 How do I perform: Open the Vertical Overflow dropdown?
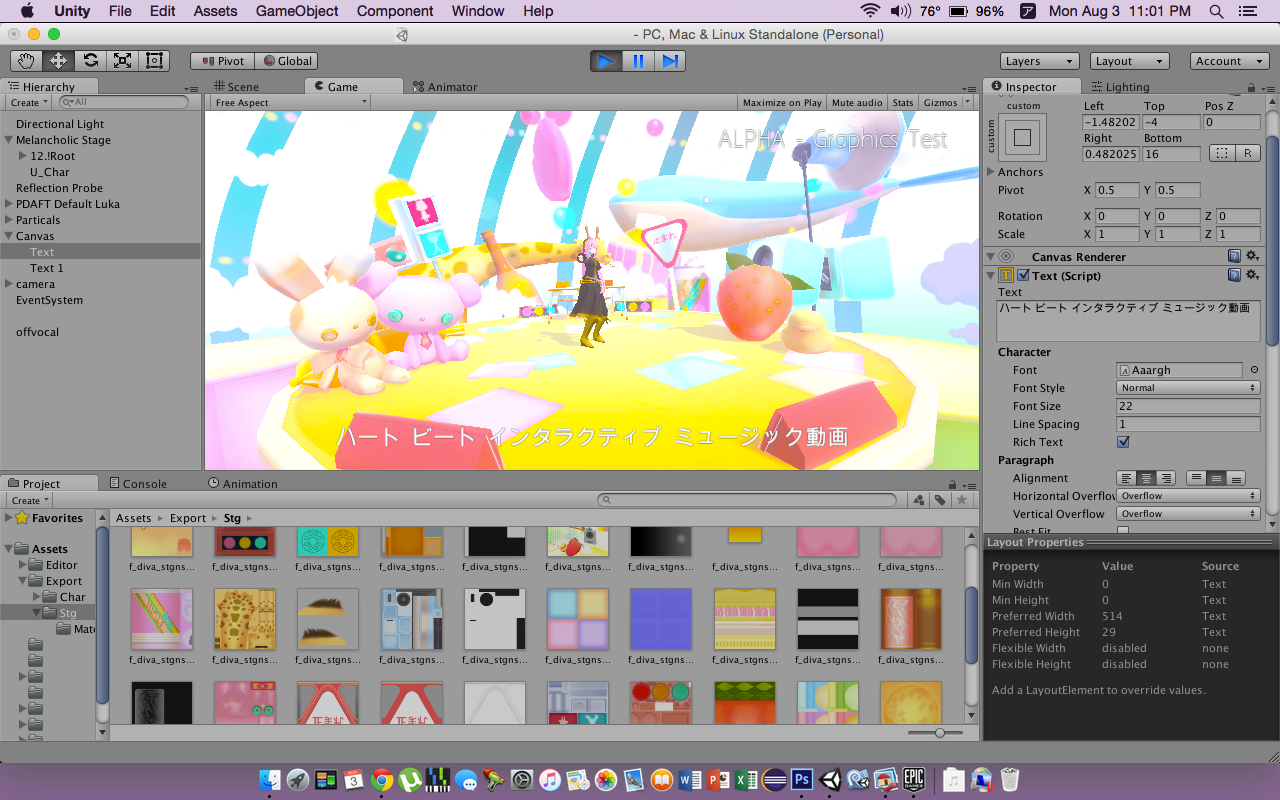(x=1188, y=514)
